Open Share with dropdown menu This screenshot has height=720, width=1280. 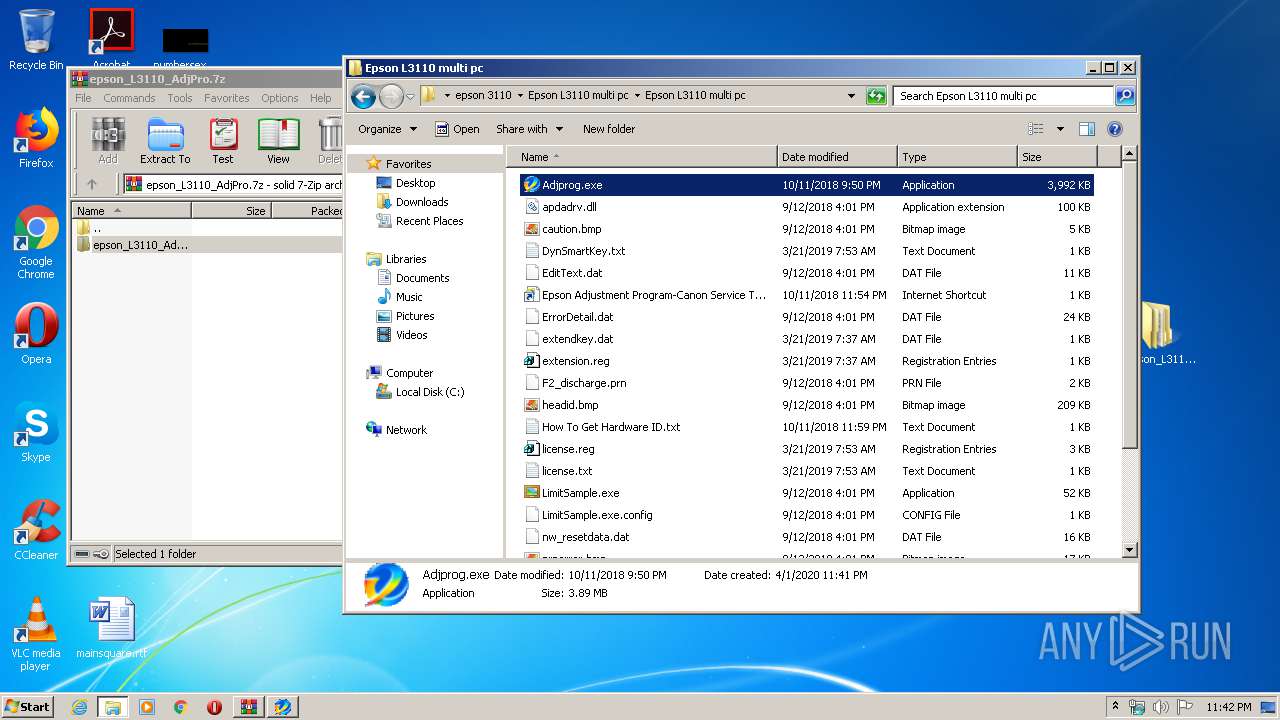tap(530, 129)
